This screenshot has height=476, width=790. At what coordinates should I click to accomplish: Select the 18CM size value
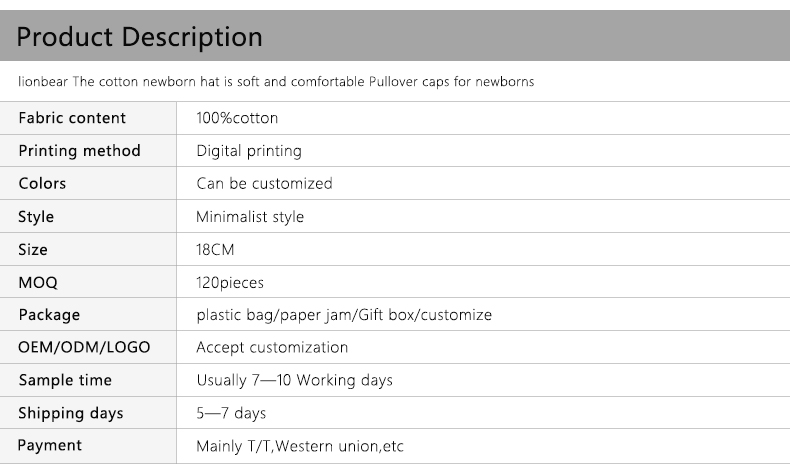(x=215, y=250)
